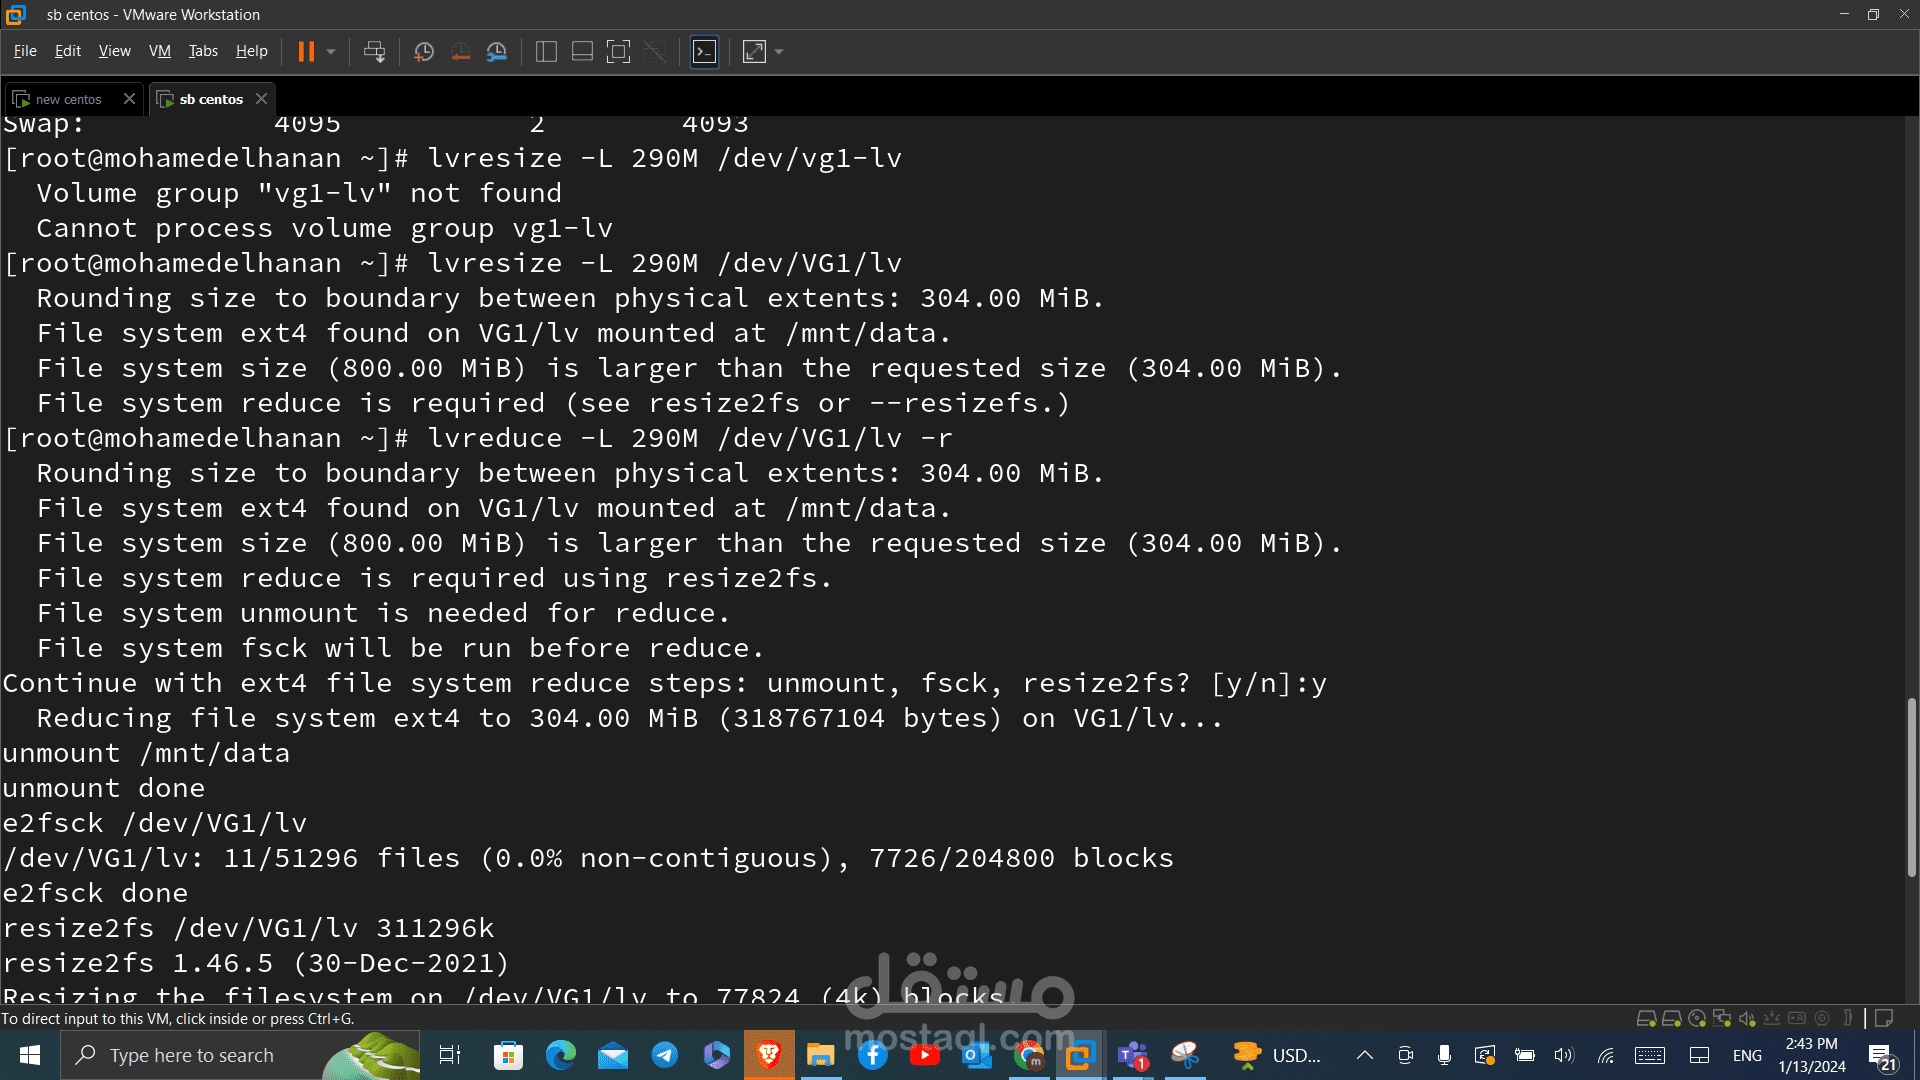Viewport: 1920px width, 1080px height.
Task: Open the Tabs menu
Action: coord(203,51)
